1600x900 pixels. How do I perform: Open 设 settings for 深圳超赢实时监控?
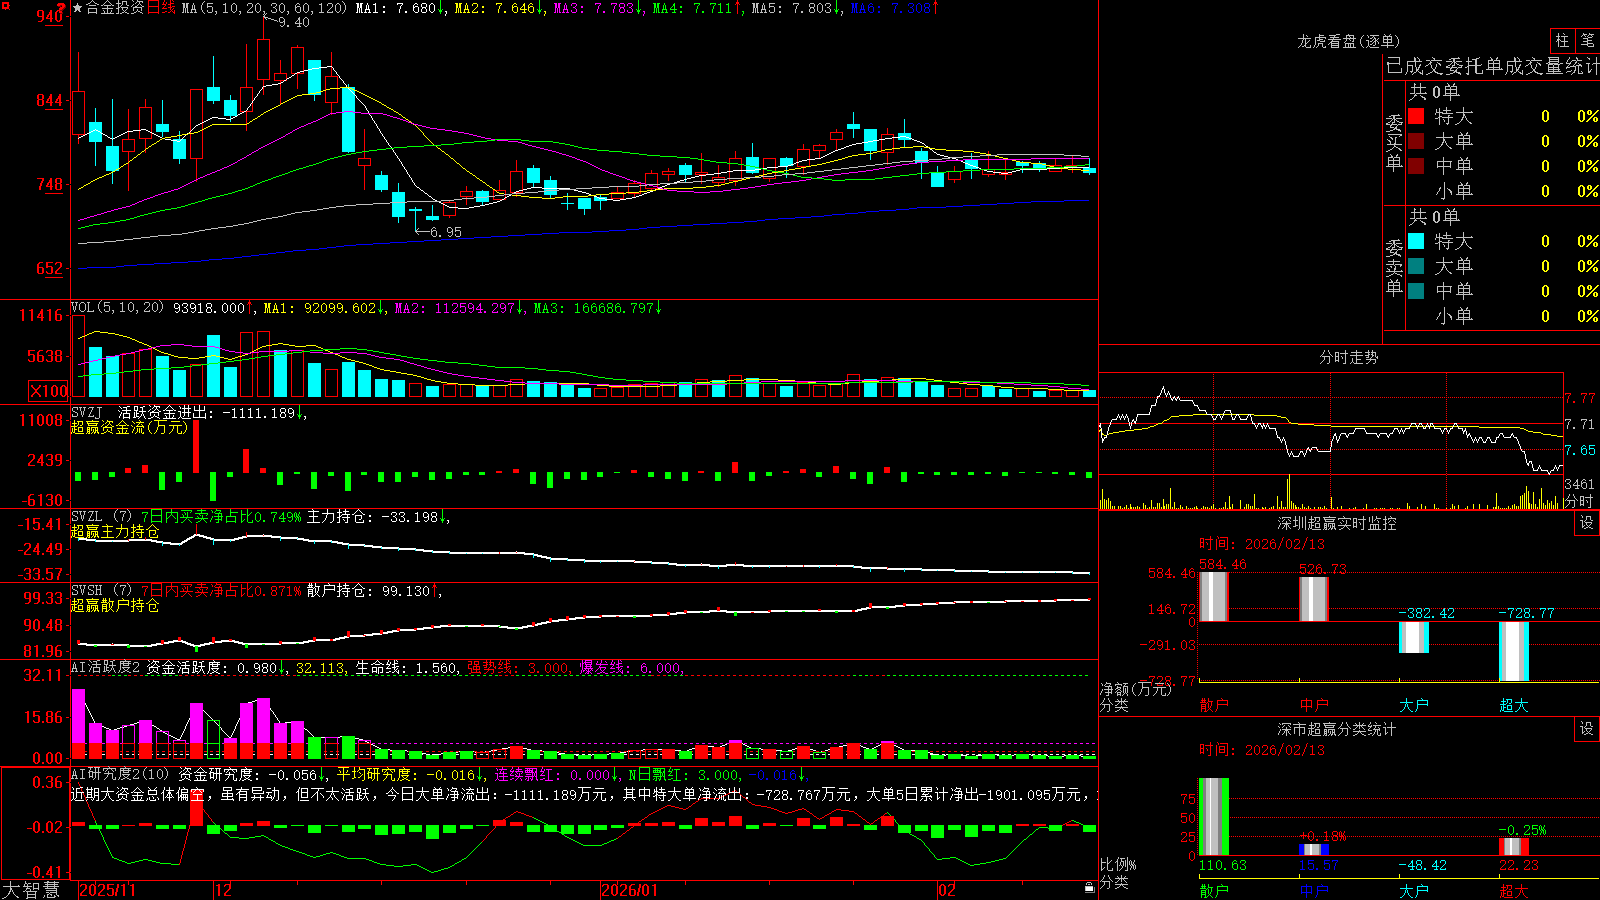[x=1587, y=523]
